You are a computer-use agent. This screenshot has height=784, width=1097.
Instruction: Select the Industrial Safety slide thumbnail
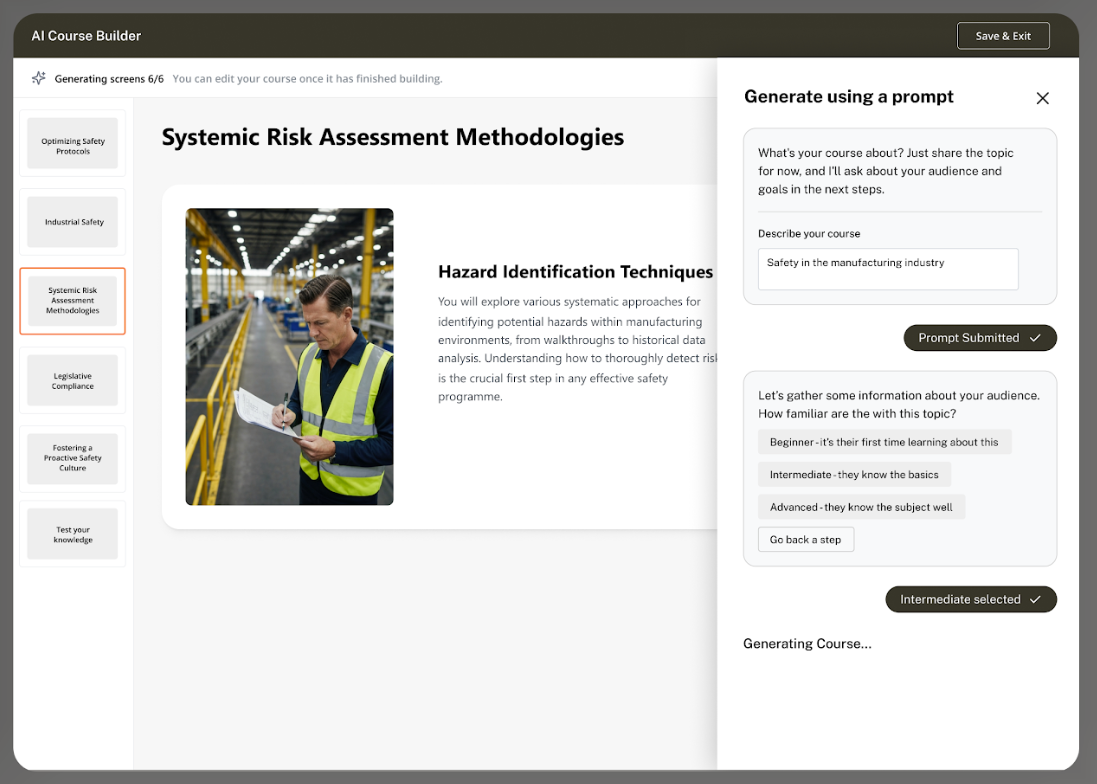73,222
